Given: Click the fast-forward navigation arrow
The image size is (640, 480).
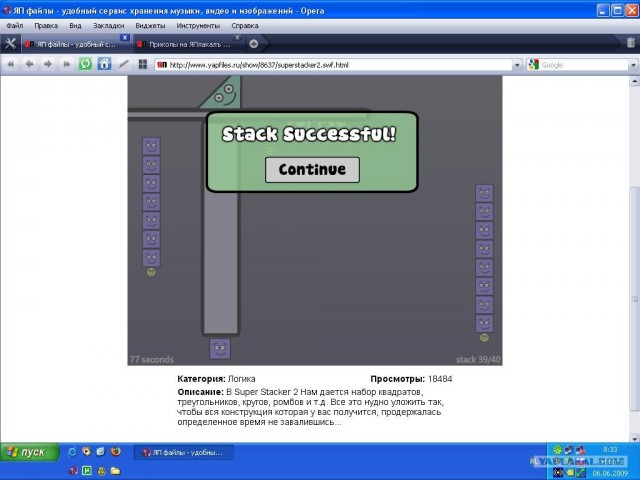Looking at the screenshot, I should [x=66, y=64].
